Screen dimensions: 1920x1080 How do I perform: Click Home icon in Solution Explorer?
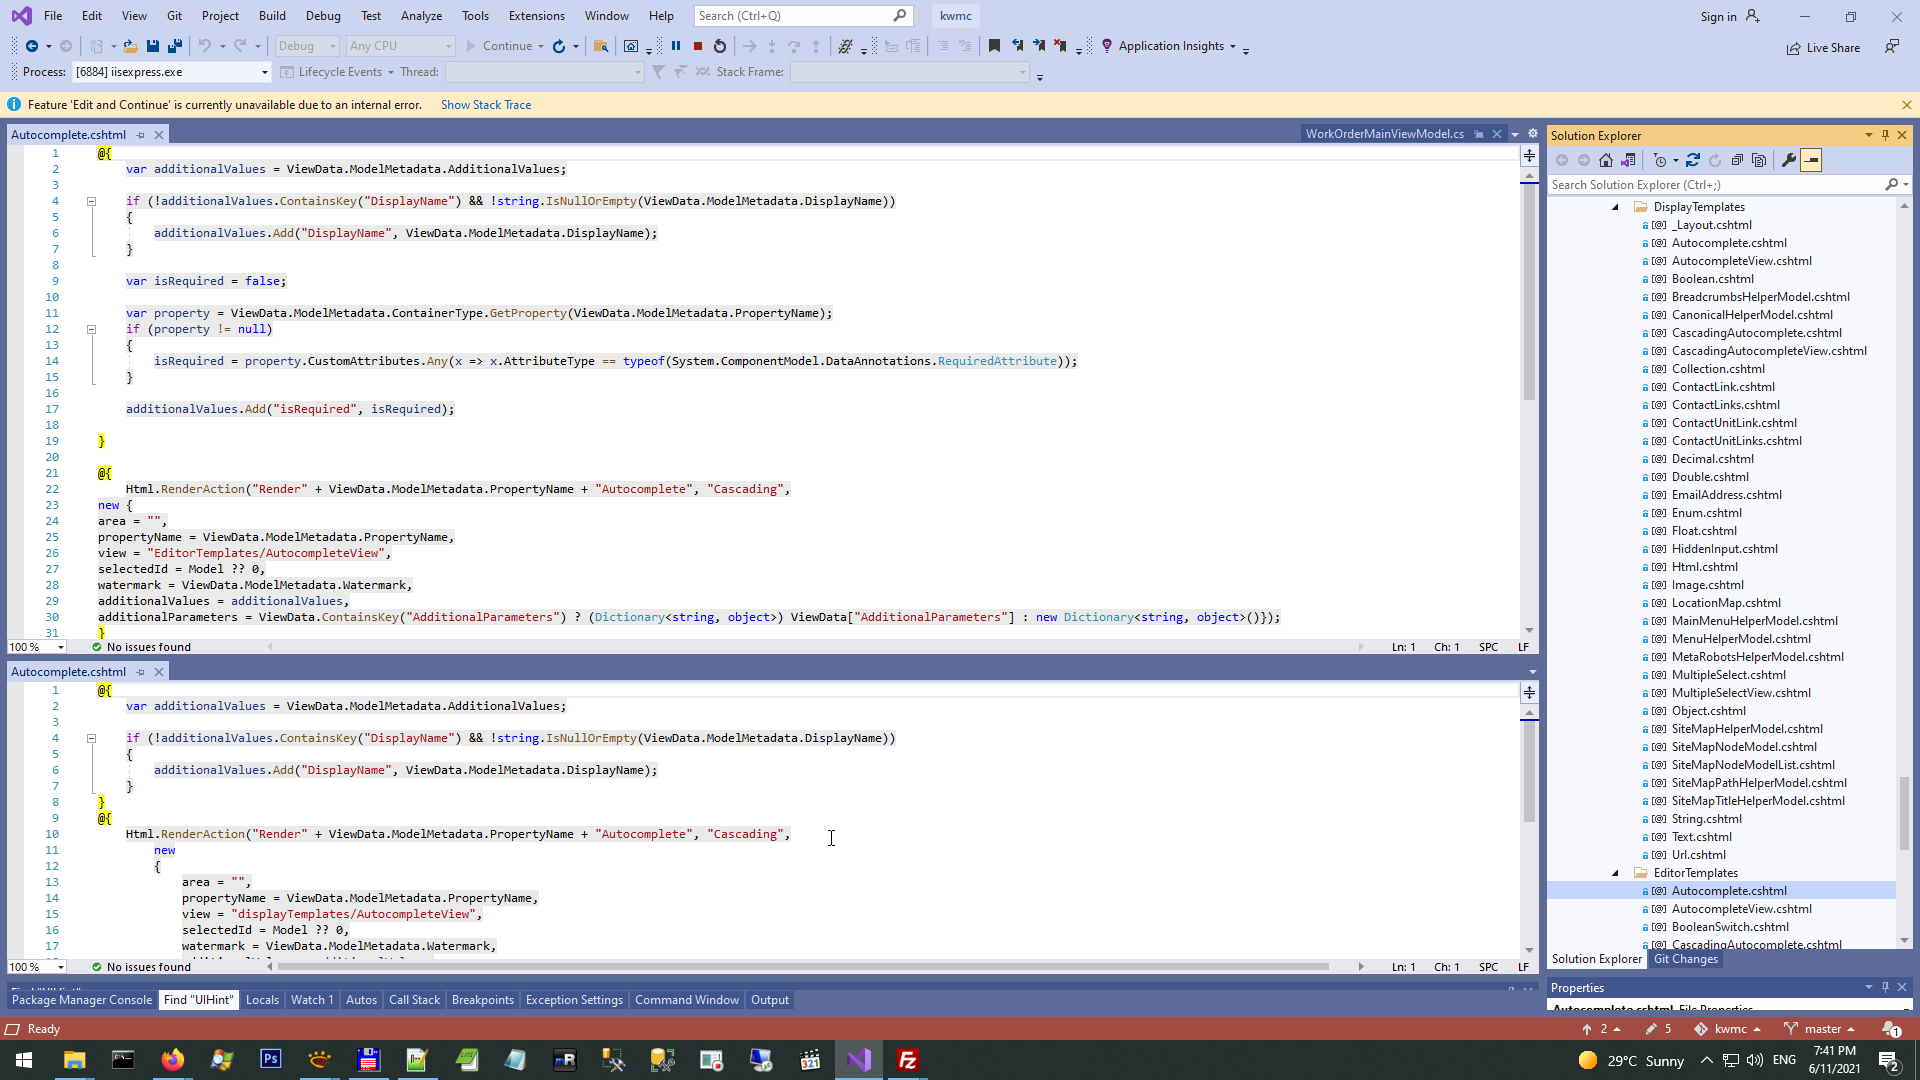coord(1606,160)
